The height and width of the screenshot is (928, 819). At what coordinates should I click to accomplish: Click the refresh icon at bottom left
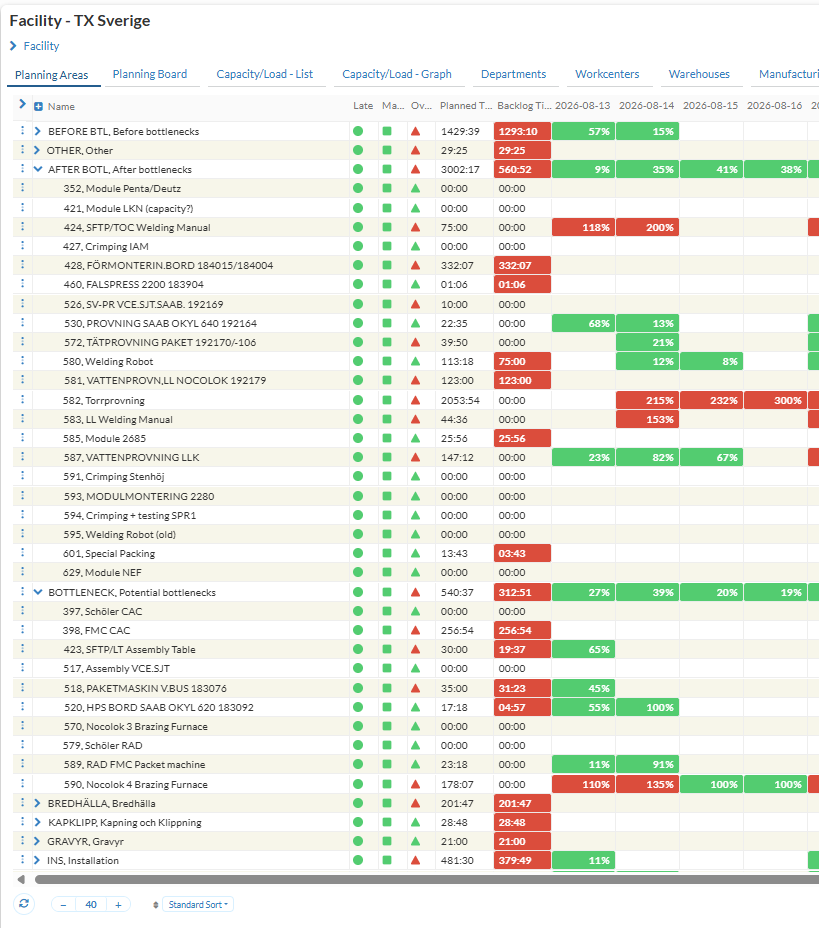pos(24,904)
